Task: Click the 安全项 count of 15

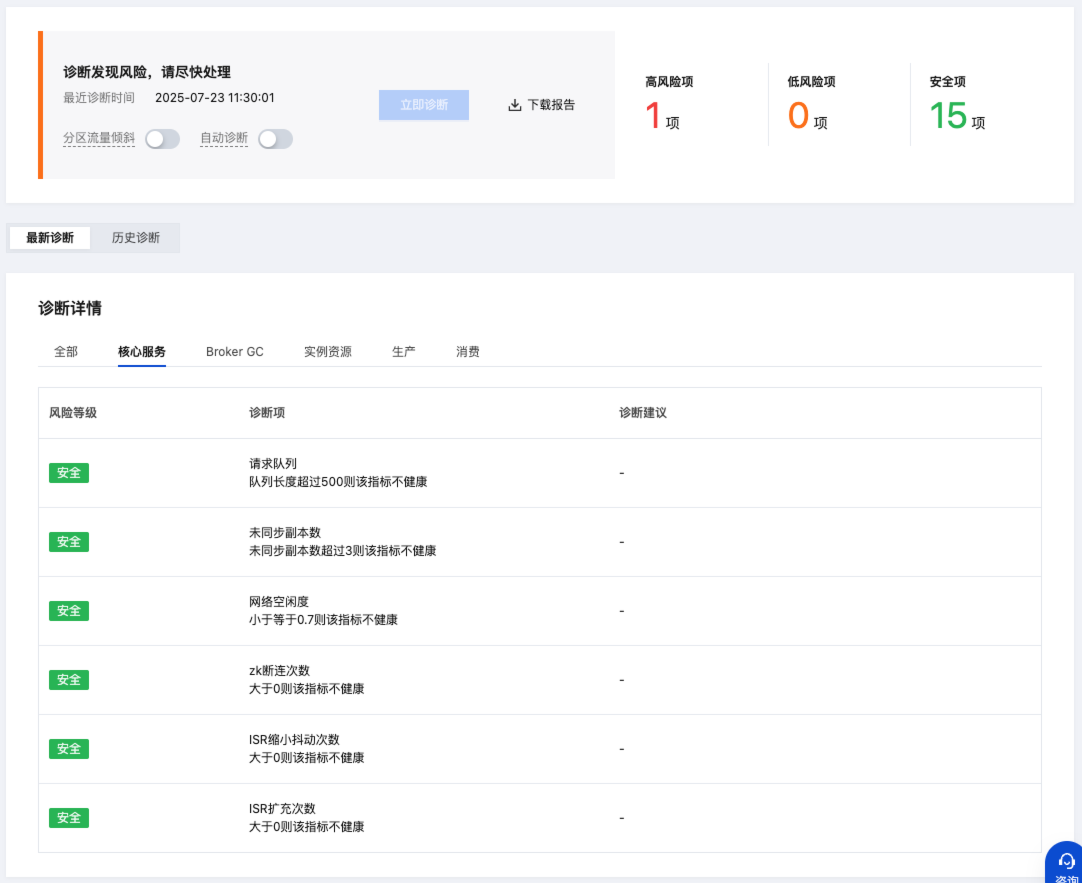Action: point(948,116)
